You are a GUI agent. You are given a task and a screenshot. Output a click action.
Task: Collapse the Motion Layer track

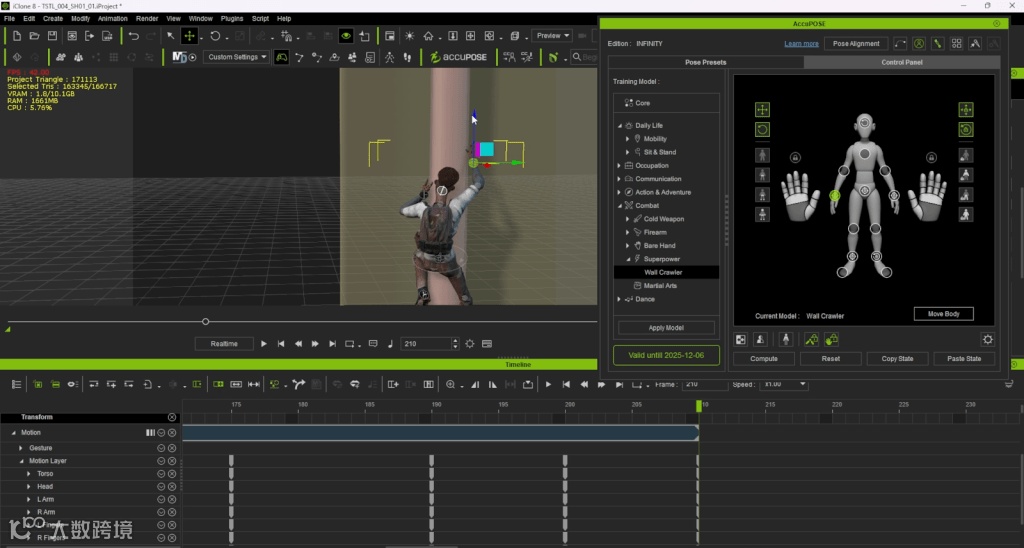pyautogui.click(x=21, y=461)
